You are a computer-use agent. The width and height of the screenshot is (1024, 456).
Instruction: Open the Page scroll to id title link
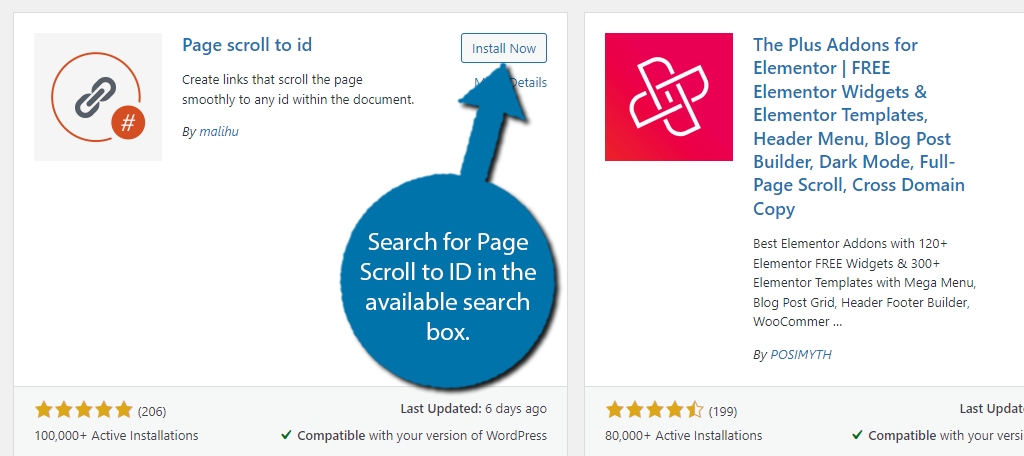tap(247, 44)
